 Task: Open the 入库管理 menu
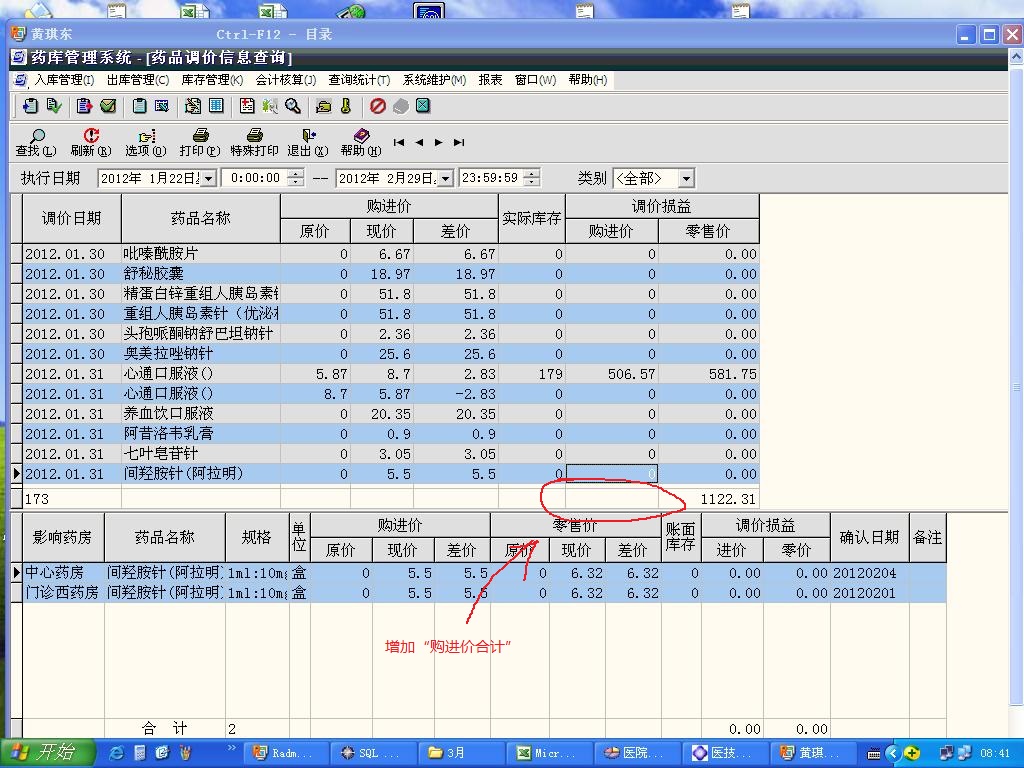(63, 80)
